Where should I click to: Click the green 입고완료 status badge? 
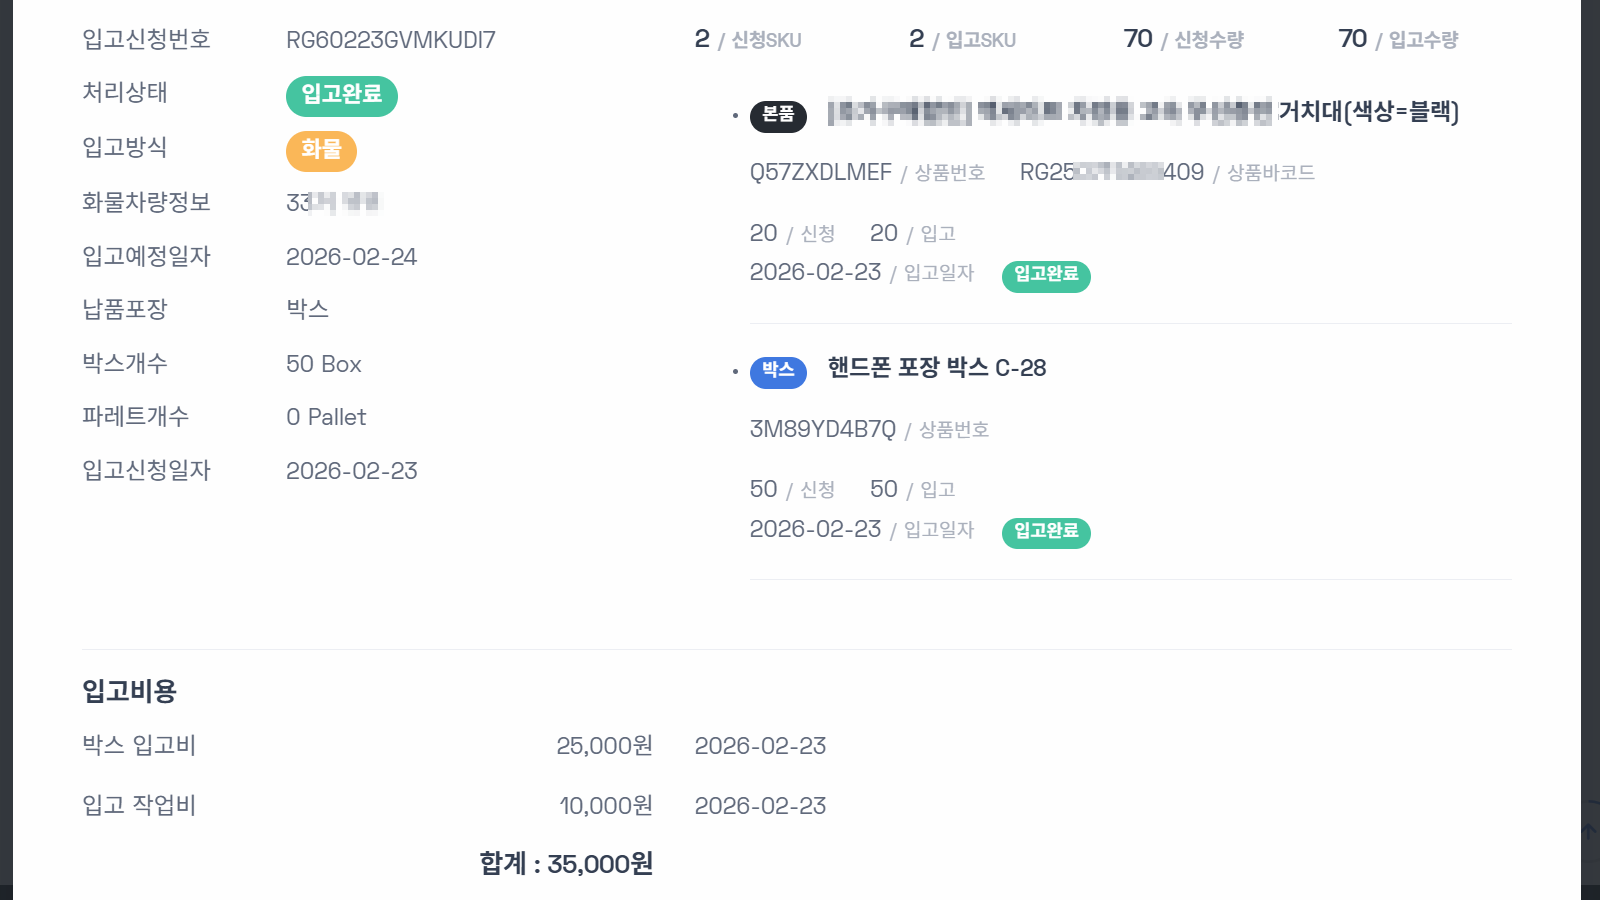[341, 95]
